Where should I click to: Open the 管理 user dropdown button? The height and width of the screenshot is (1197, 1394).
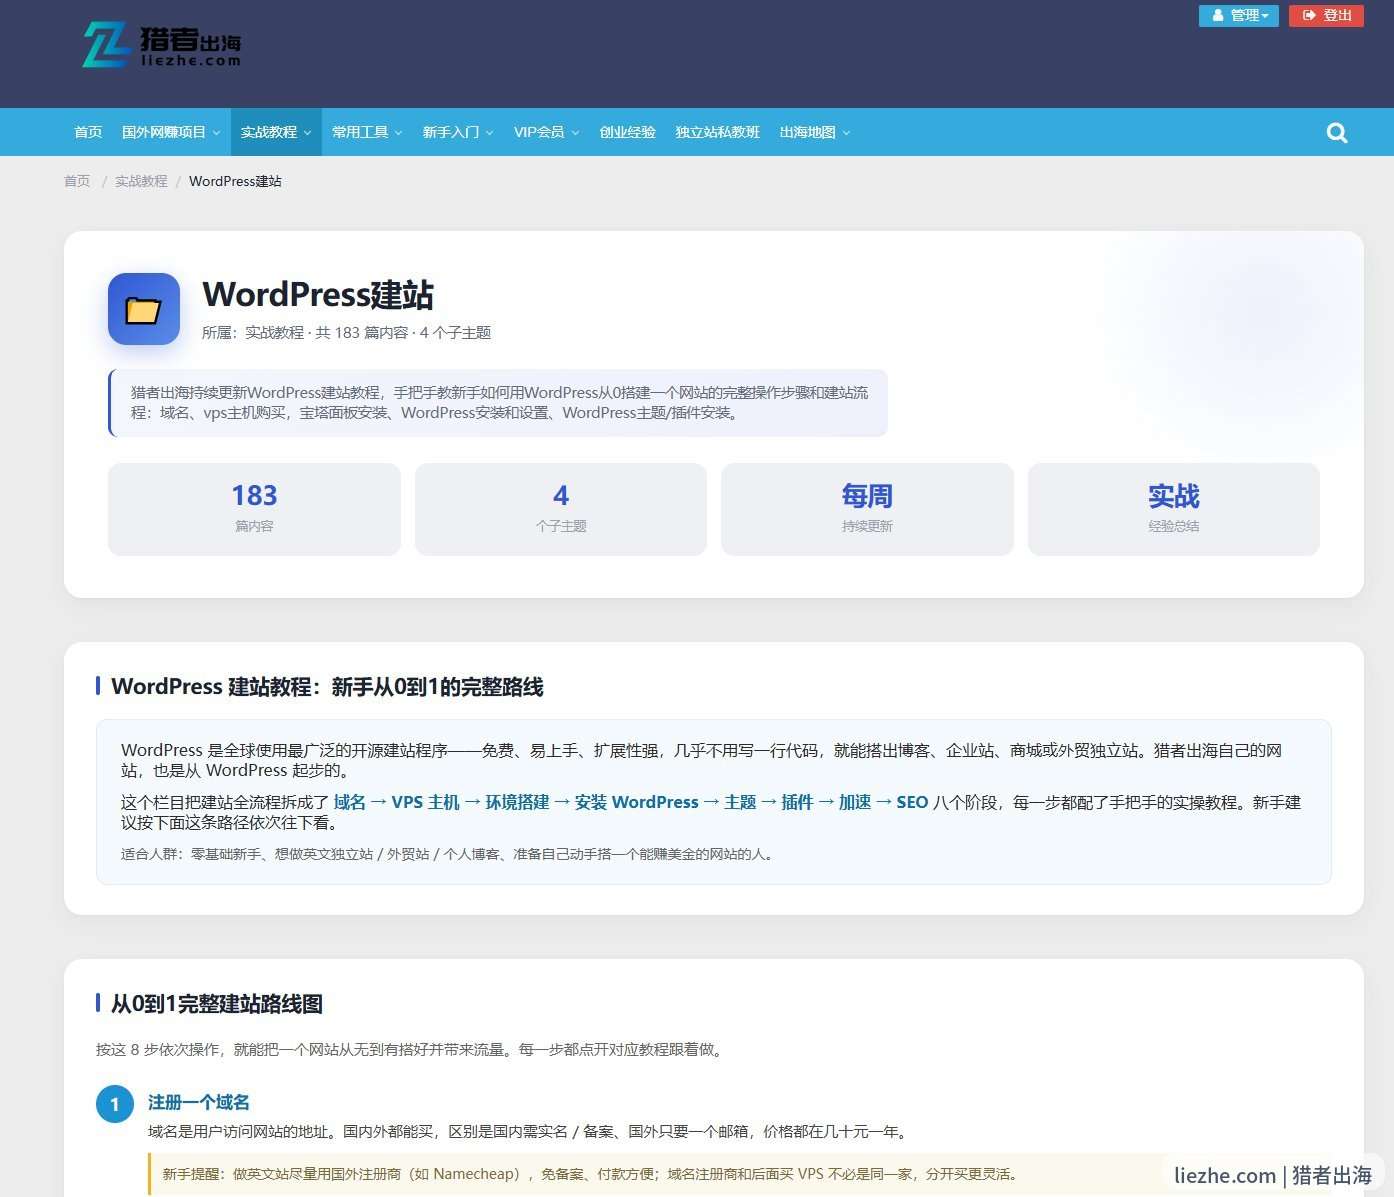point(1239,15)
